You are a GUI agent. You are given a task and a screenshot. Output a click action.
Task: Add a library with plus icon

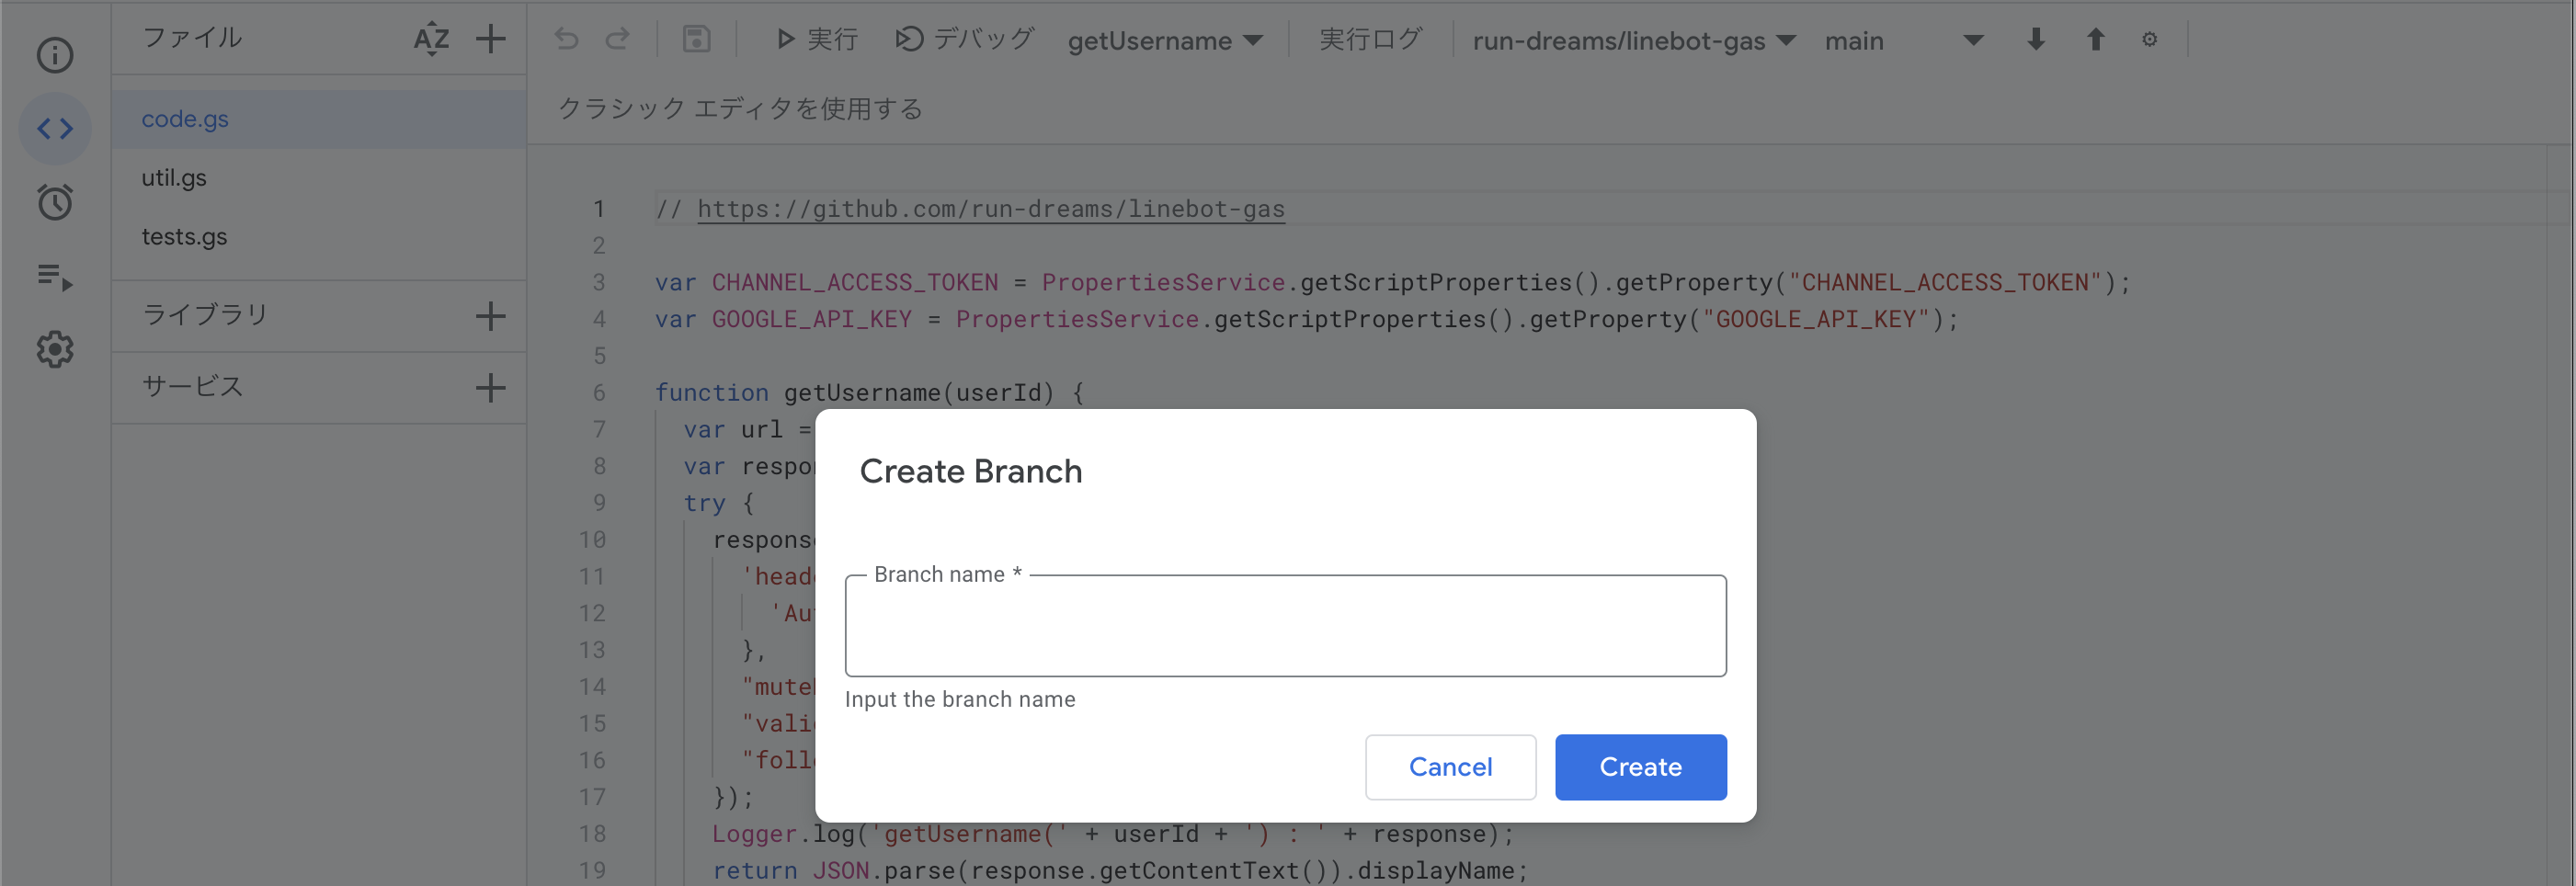coord(490,316)
